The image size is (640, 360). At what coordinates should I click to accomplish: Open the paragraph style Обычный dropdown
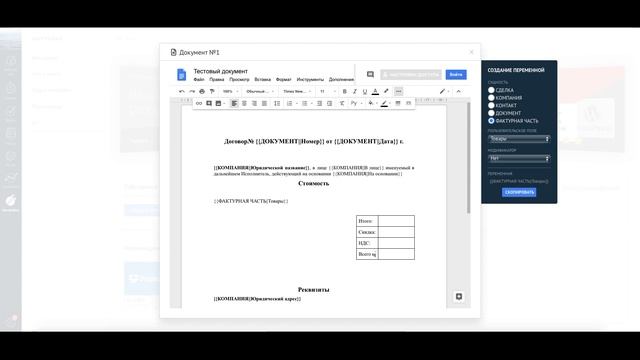260,91
